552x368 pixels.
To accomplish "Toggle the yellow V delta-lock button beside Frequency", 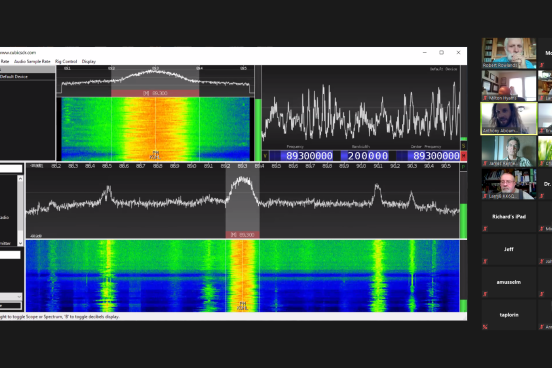I will click(x=265, y=156).
